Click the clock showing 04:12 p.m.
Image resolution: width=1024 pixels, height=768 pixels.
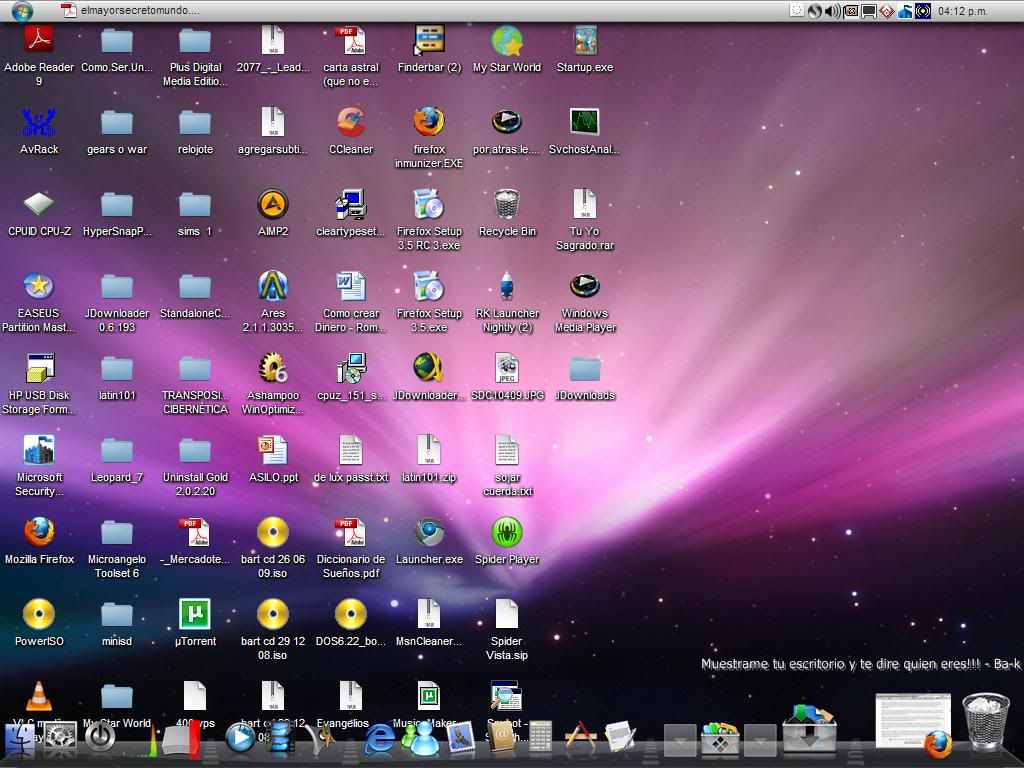coord(963,11)
